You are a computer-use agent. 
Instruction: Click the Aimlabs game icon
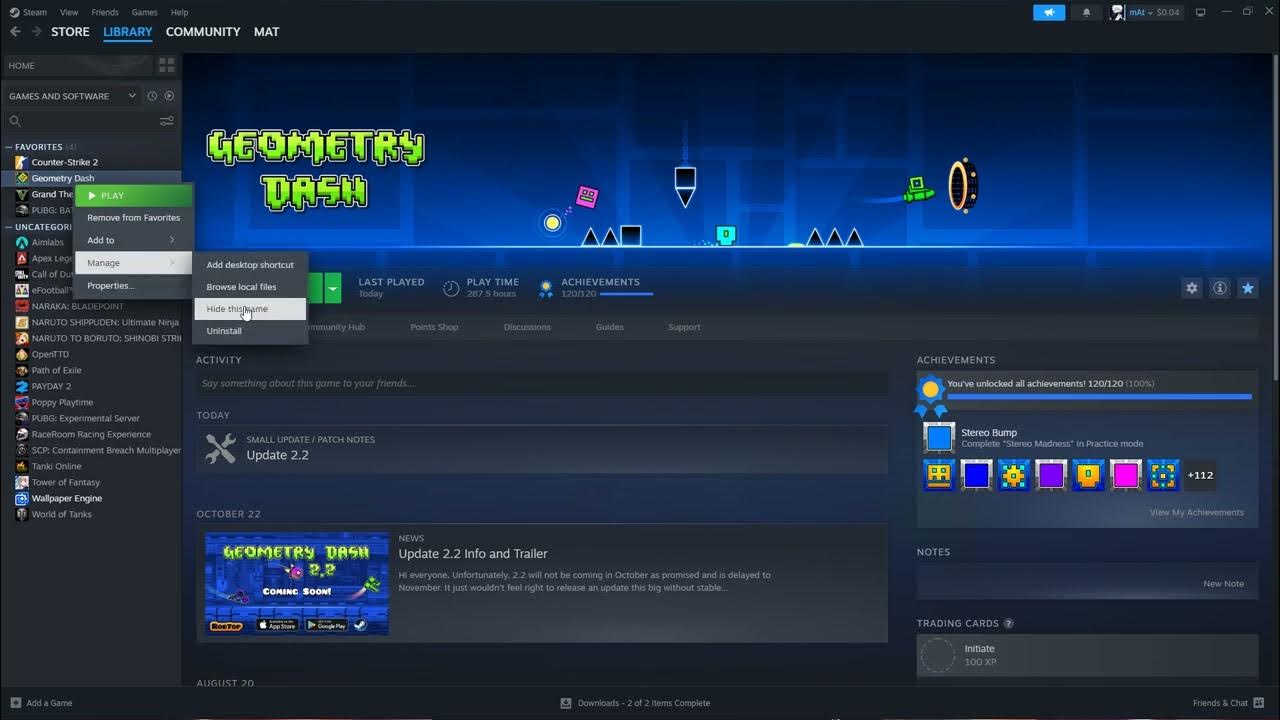point(22,242)
